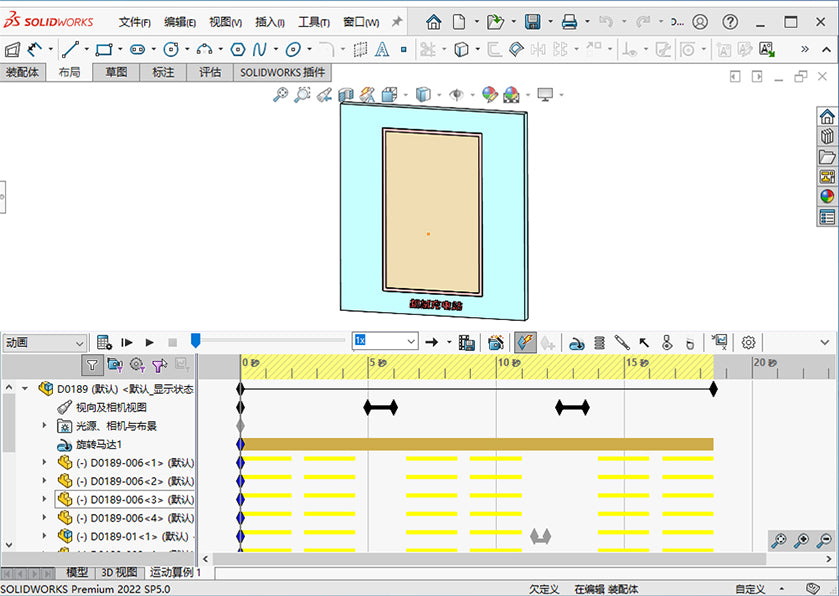Click the Smart Dimension tool
839x596 pixels.
tap(35, 50)
